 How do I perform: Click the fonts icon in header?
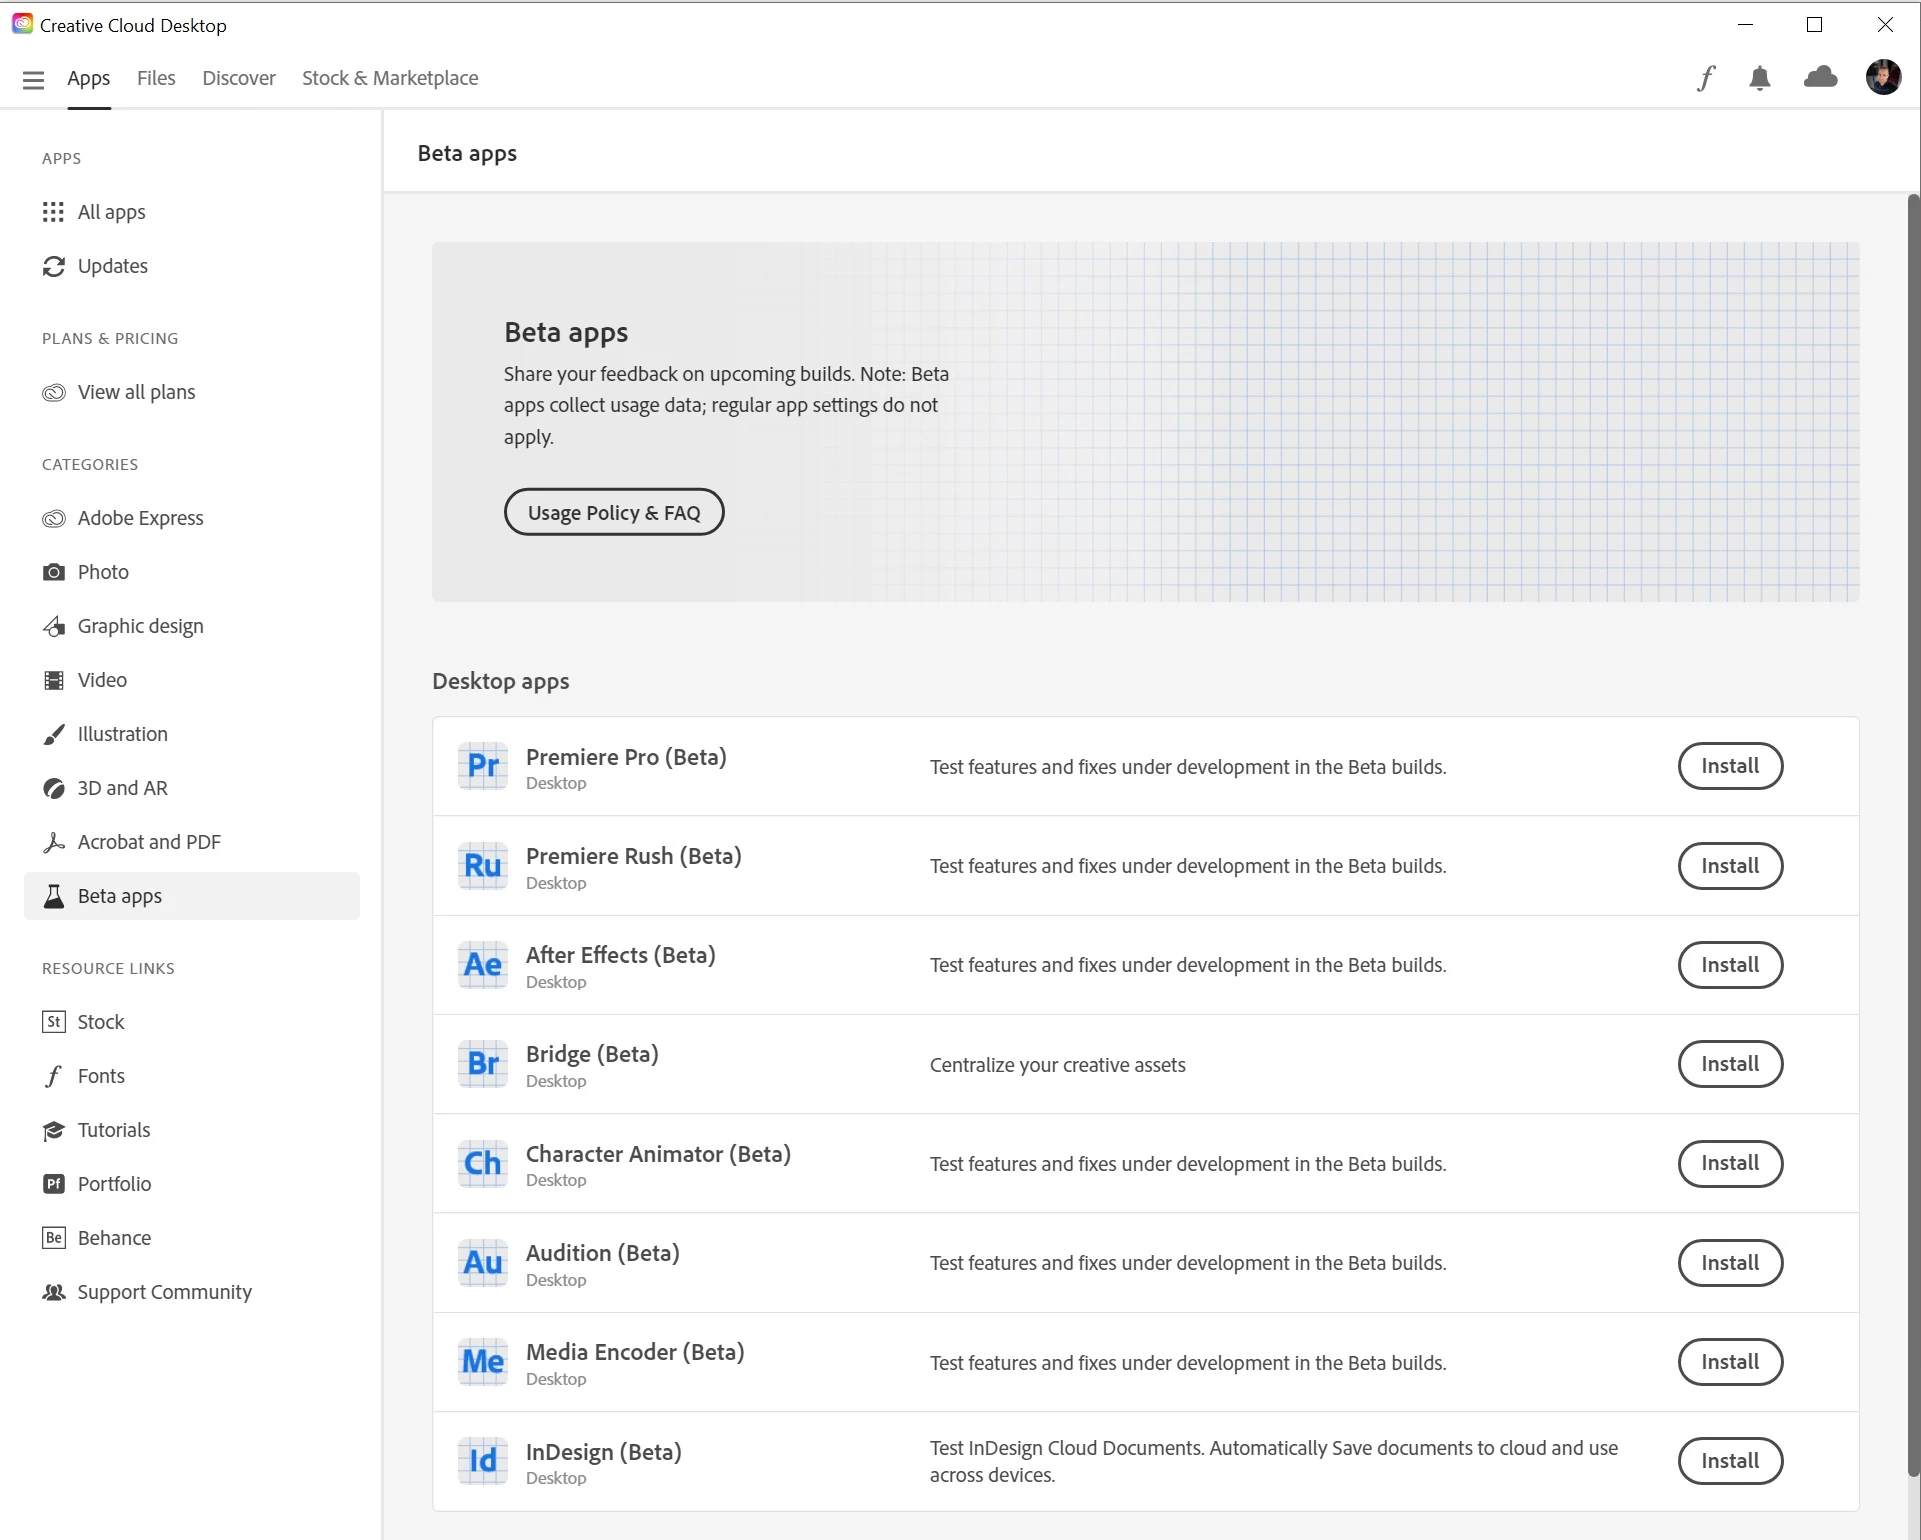(x=1706, y=78)
